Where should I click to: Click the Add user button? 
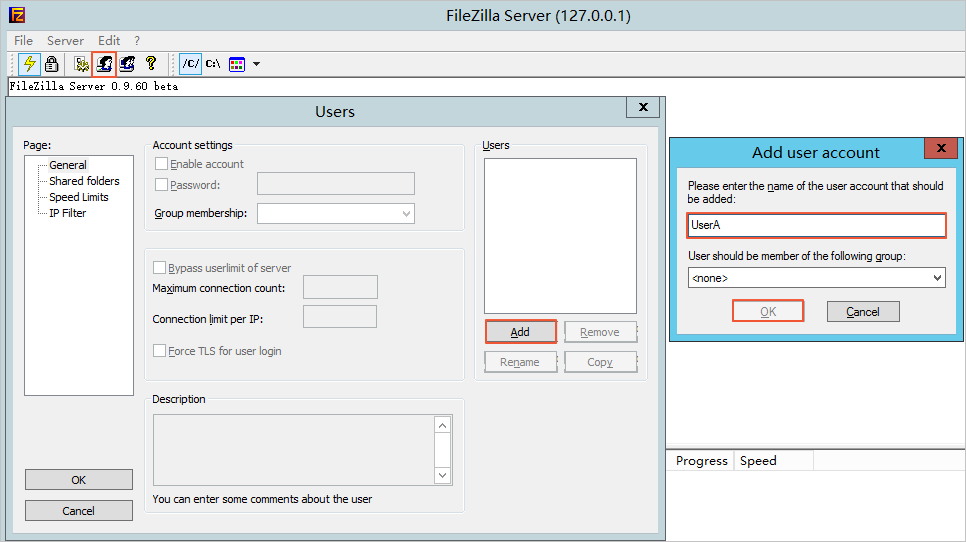point(521,332)
